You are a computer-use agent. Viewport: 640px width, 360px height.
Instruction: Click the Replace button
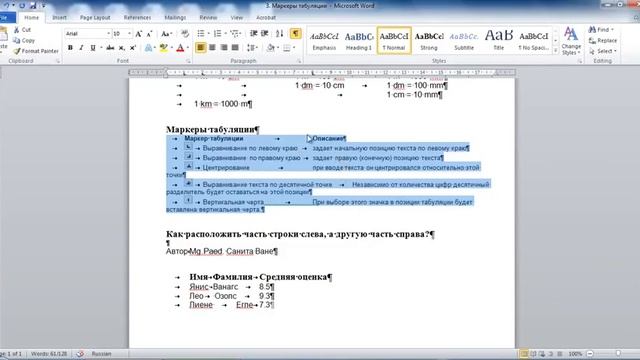pos(603,40)
